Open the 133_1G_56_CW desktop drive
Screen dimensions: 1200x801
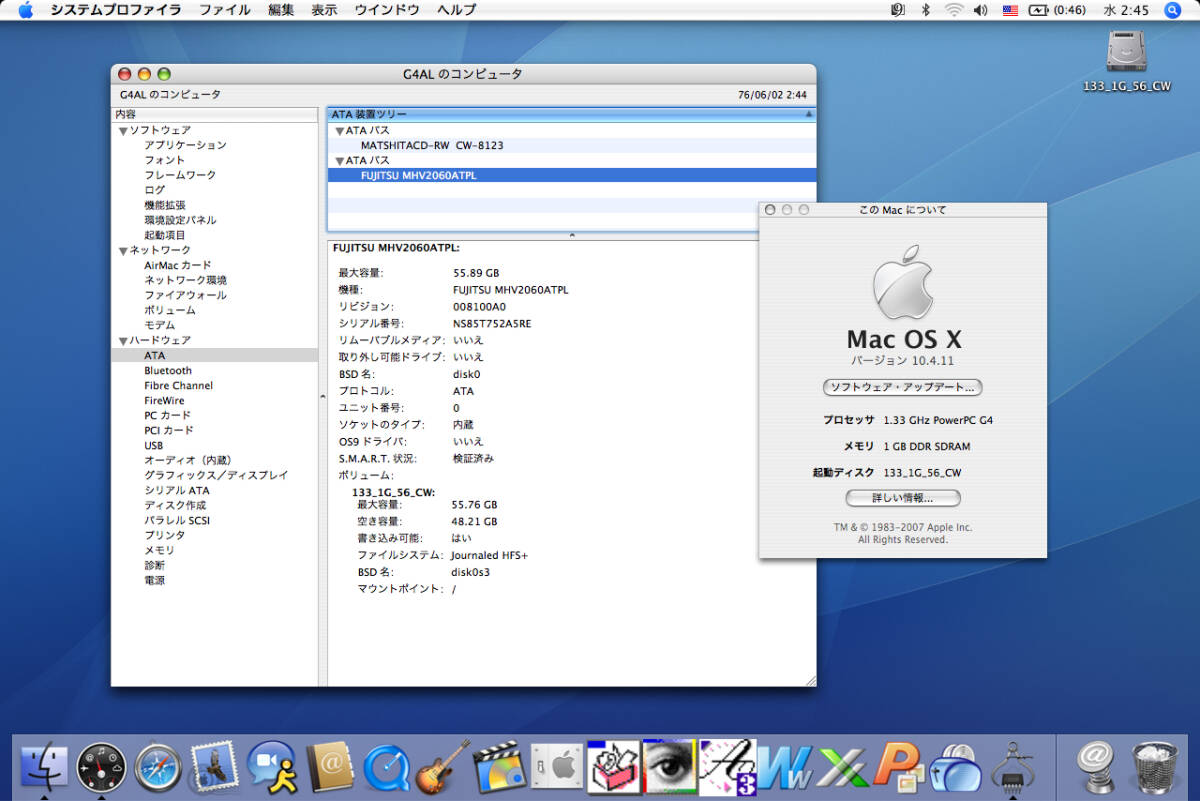1126,52
